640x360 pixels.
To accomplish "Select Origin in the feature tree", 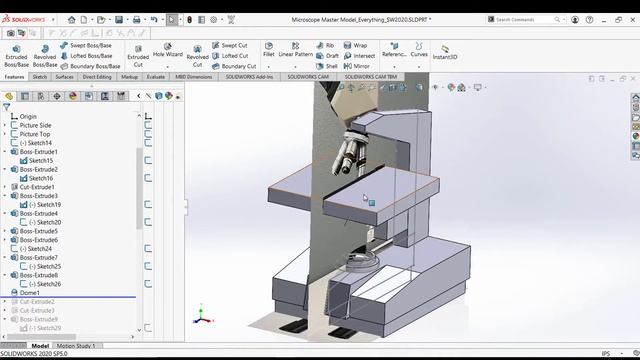I will click(x=28, y=116).
